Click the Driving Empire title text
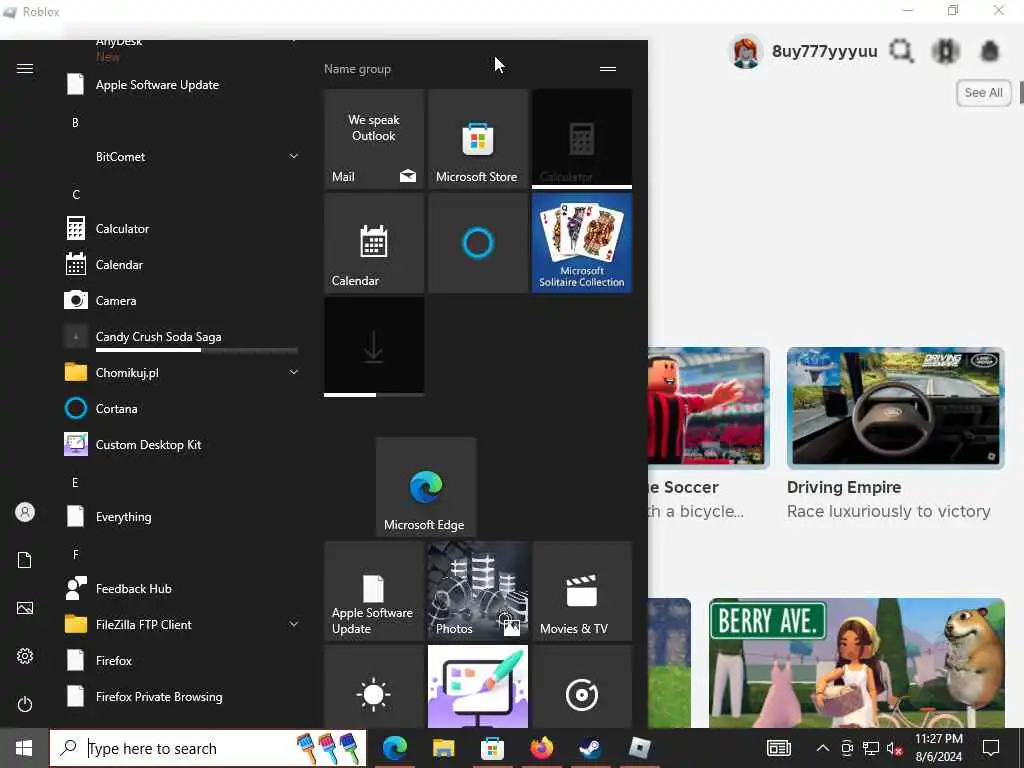 point(844,487)
